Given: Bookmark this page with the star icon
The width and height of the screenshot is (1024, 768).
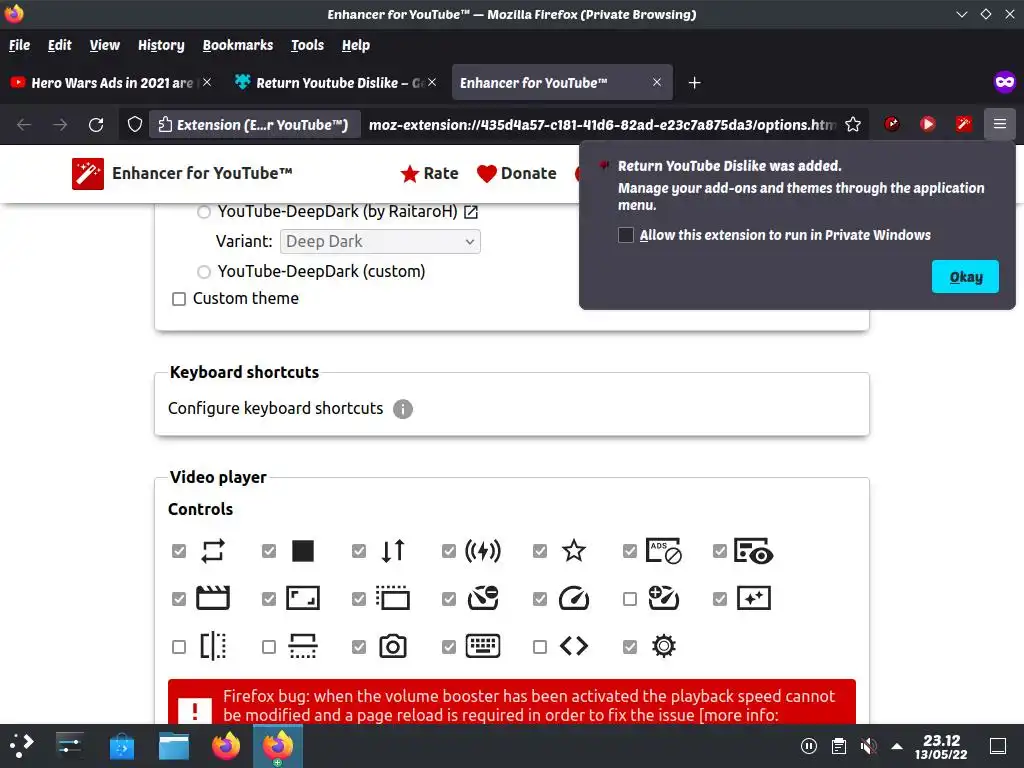Looking at the screenshot, I should 853,124.
